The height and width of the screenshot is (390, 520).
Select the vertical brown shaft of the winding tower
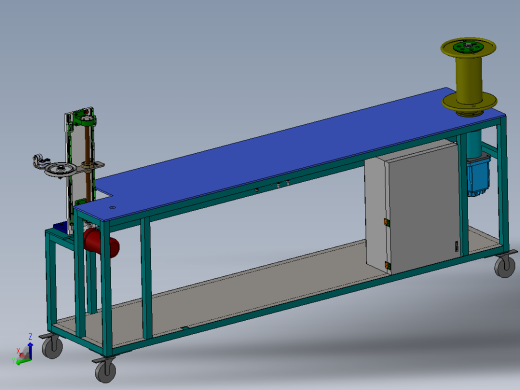coord(87,162)
